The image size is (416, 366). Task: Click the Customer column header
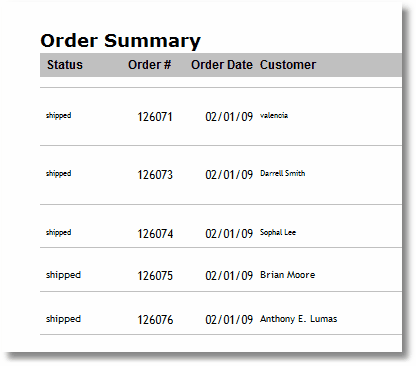point(288,65)
